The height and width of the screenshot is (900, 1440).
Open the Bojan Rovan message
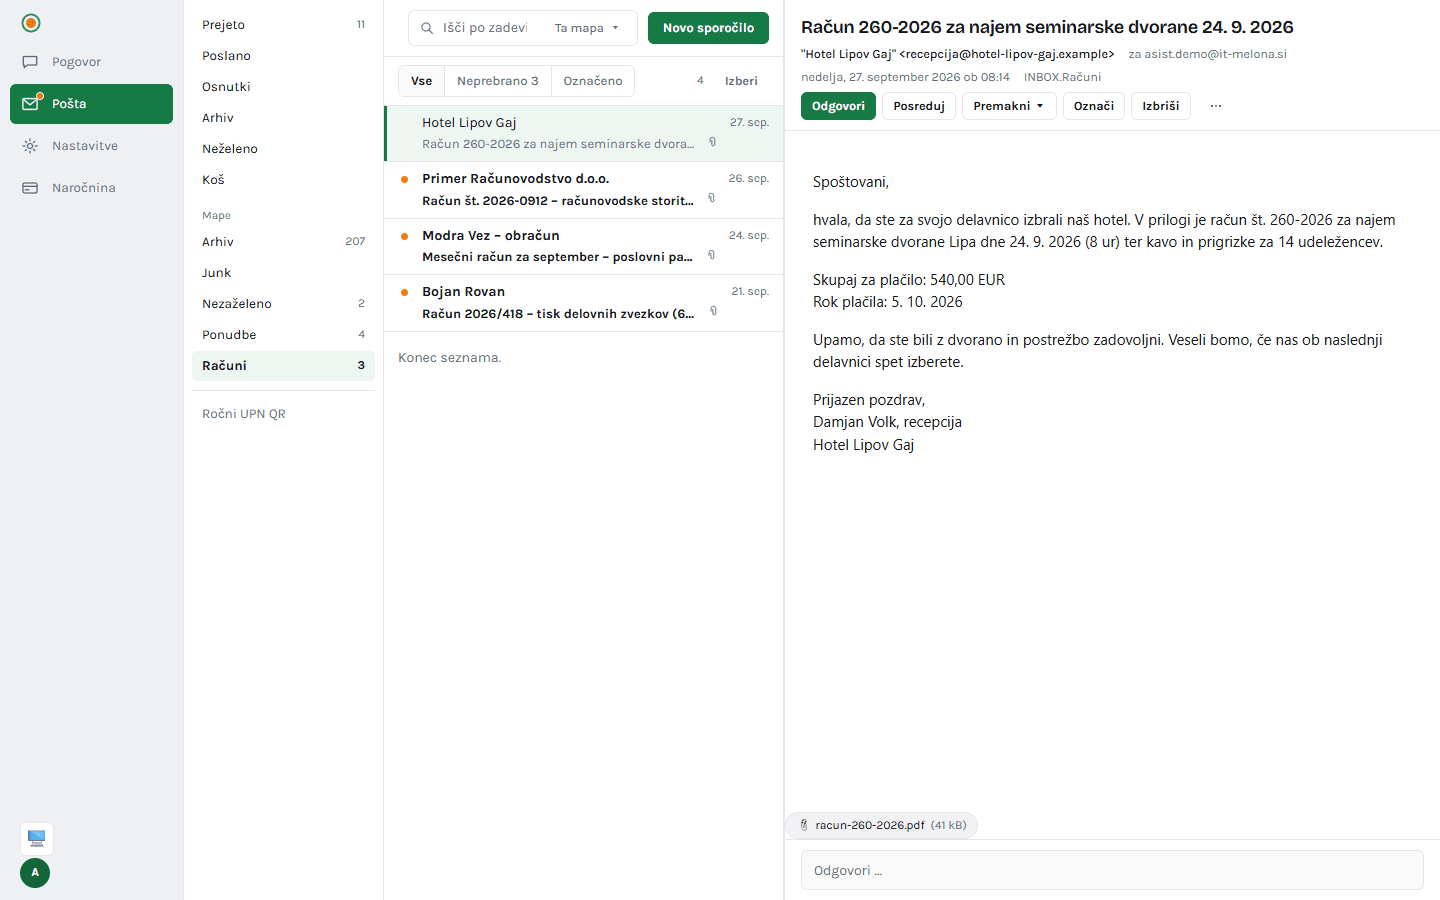[x=584, y=303]
